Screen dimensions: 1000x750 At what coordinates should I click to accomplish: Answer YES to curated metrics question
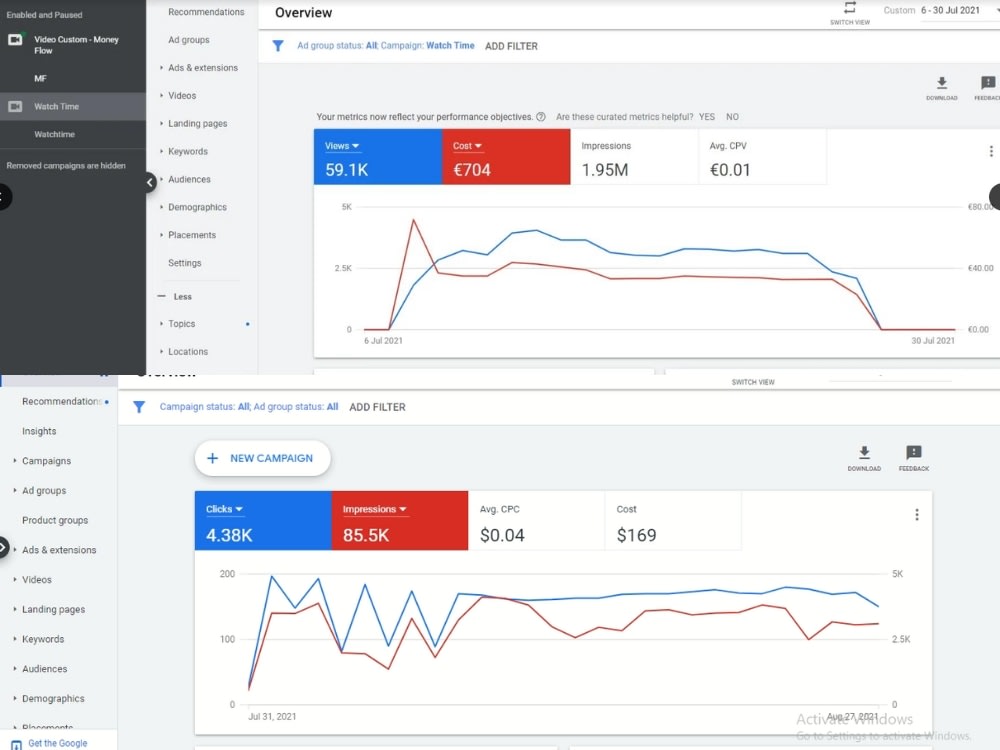(x=707, y=117)
